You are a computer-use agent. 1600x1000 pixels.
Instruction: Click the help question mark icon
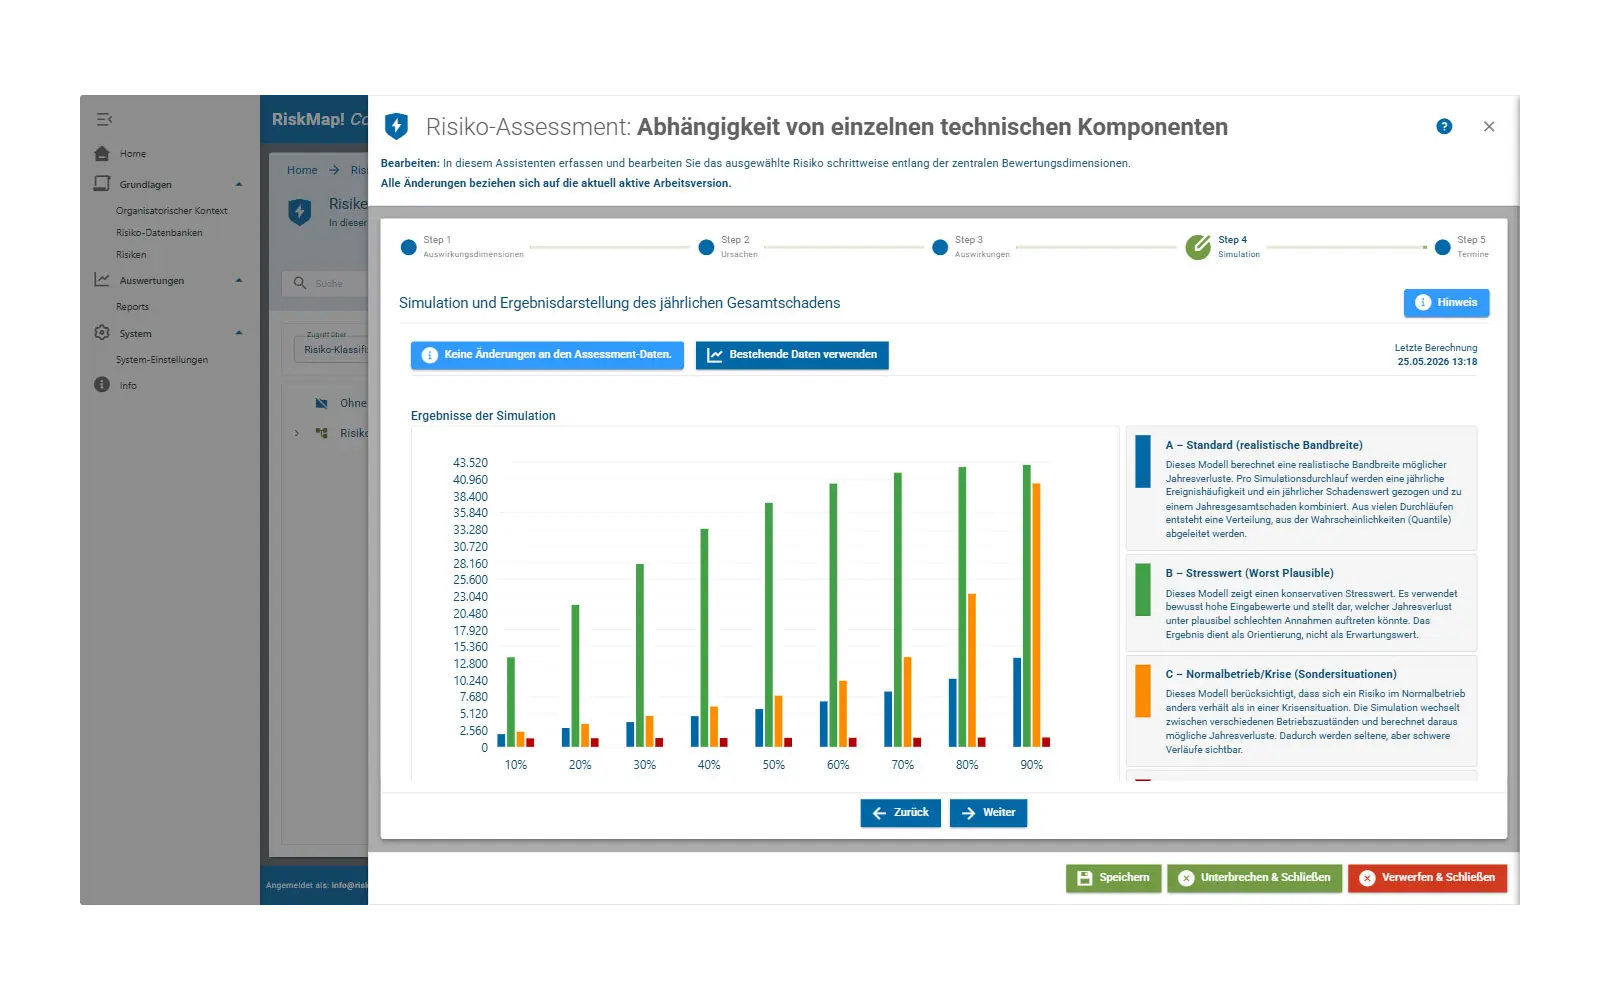(x=1444, y=126)
